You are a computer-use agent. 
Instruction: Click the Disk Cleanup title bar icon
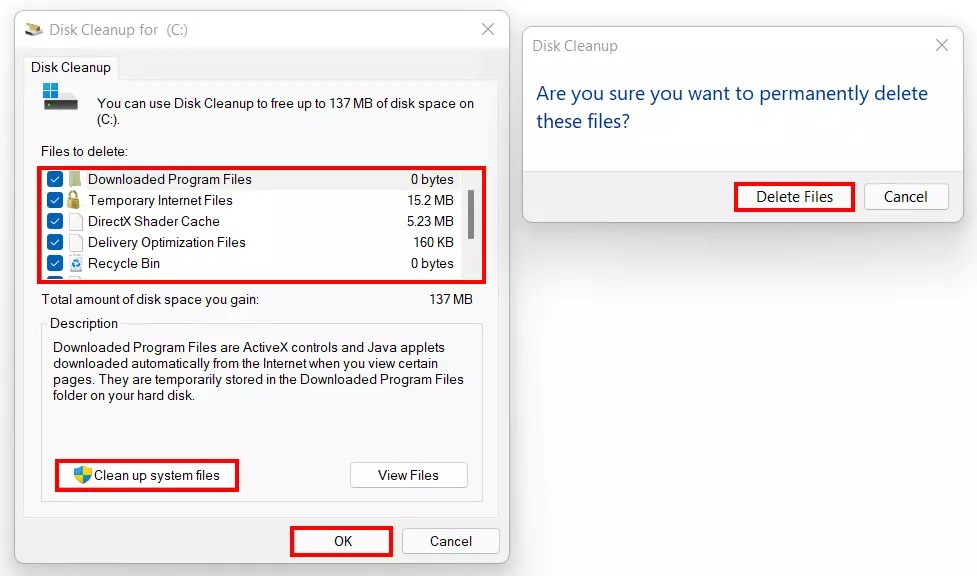[33, 30]
